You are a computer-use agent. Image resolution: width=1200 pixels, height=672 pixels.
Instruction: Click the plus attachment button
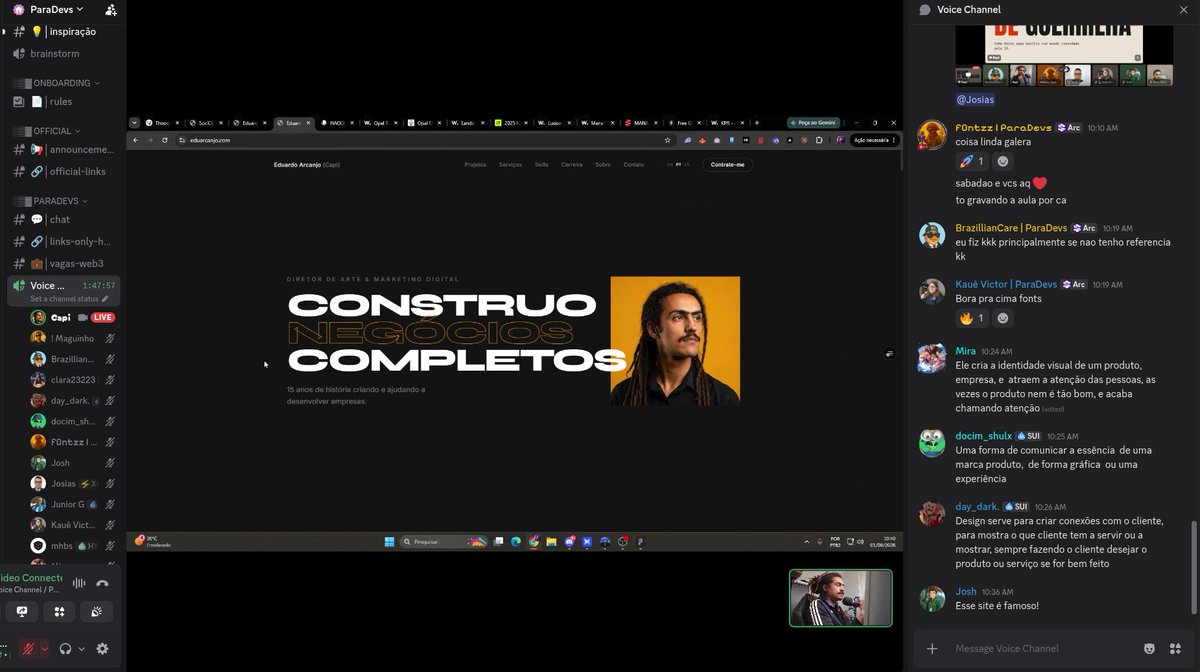[x=932, y=649]
